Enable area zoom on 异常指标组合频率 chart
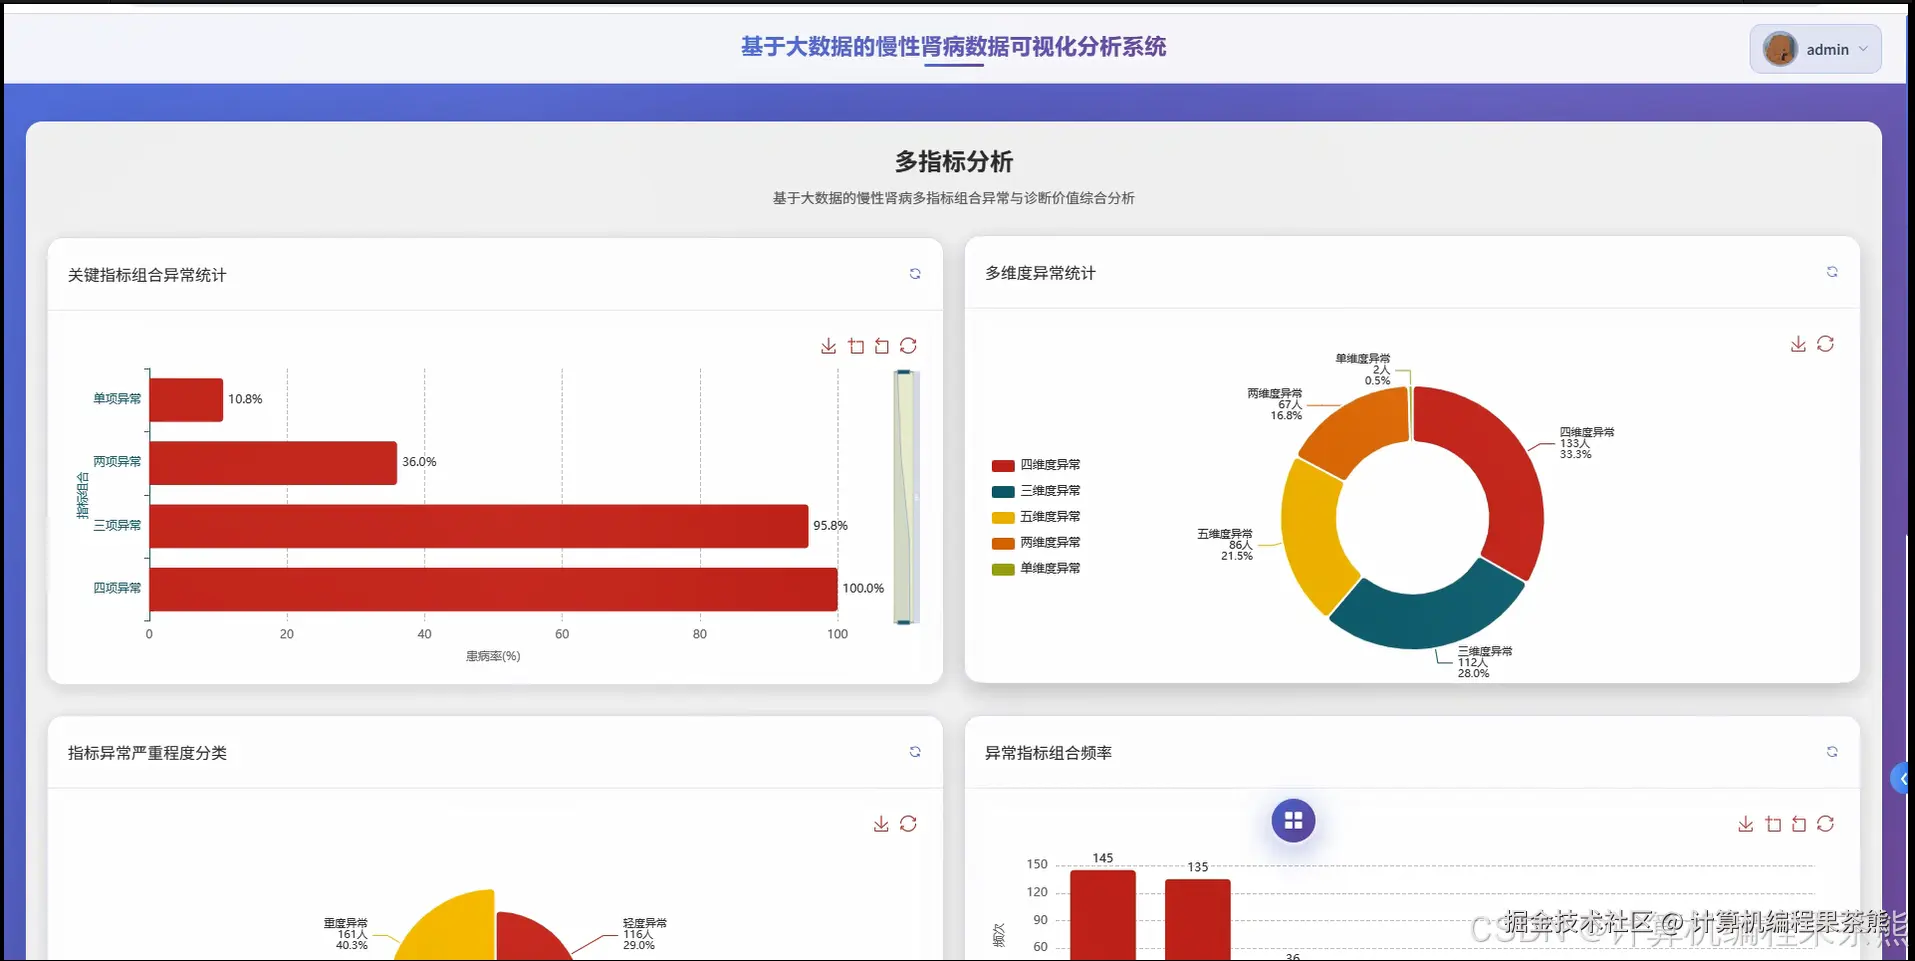Viewport: 1915px width, 961px height. tap(1773, 824)
